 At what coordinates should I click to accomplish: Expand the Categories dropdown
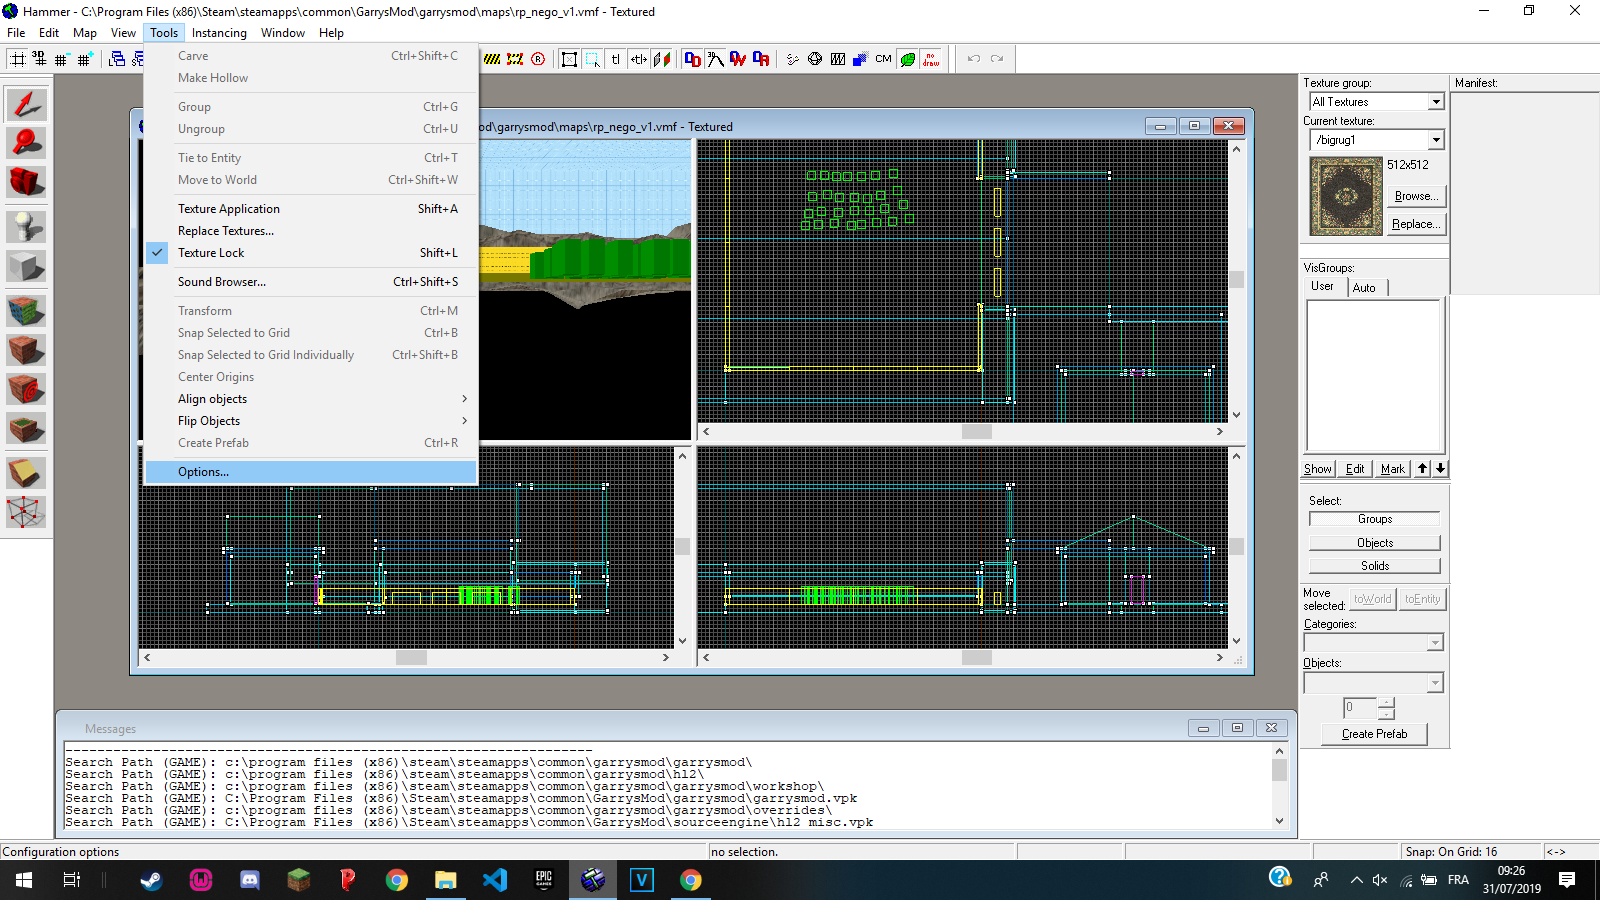pos(1435,643)
